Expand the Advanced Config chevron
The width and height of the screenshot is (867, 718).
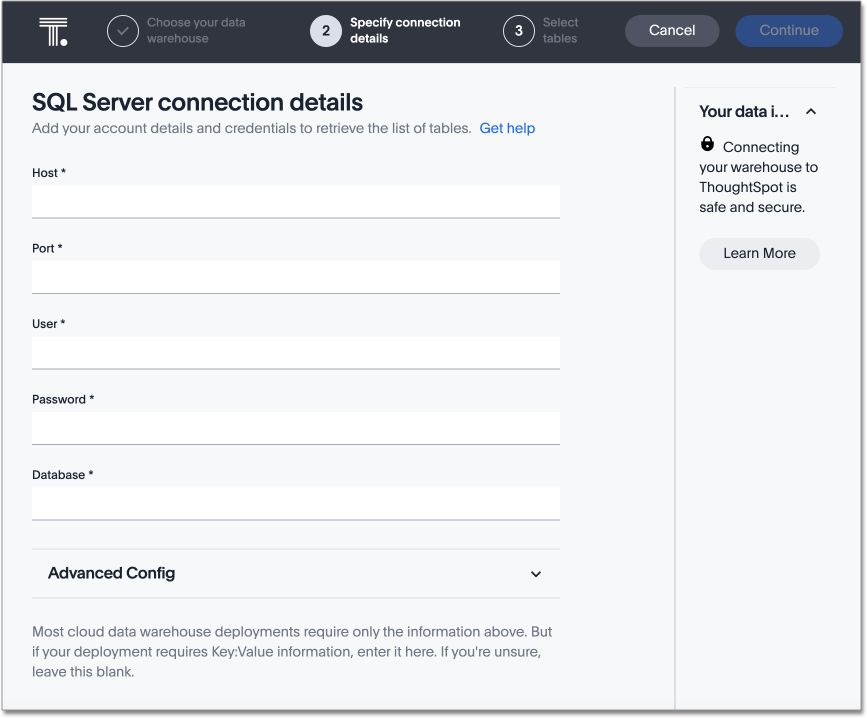536,574
